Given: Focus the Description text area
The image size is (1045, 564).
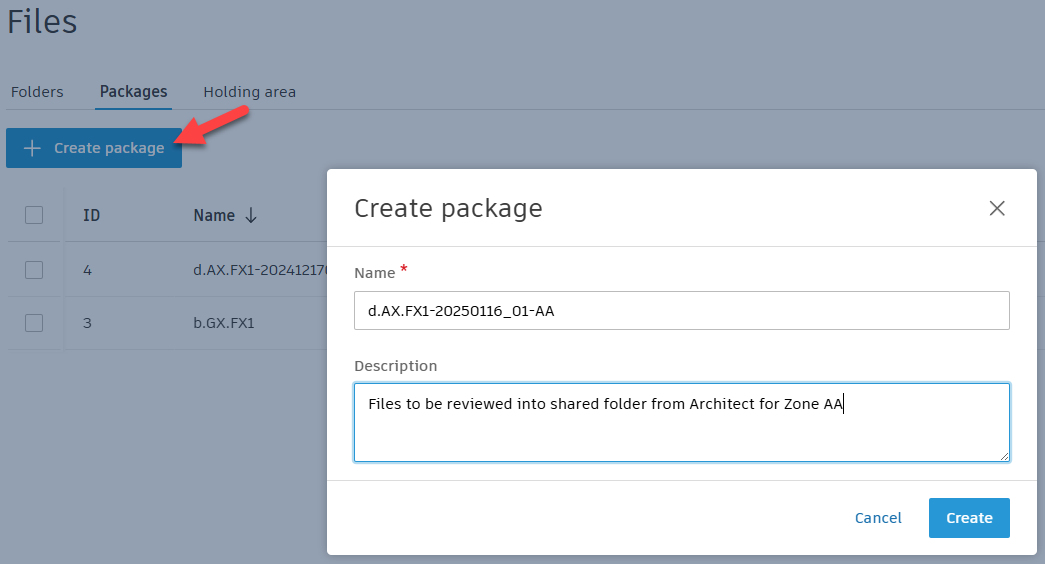Looking at the screenshot, I should click(682, 422).
